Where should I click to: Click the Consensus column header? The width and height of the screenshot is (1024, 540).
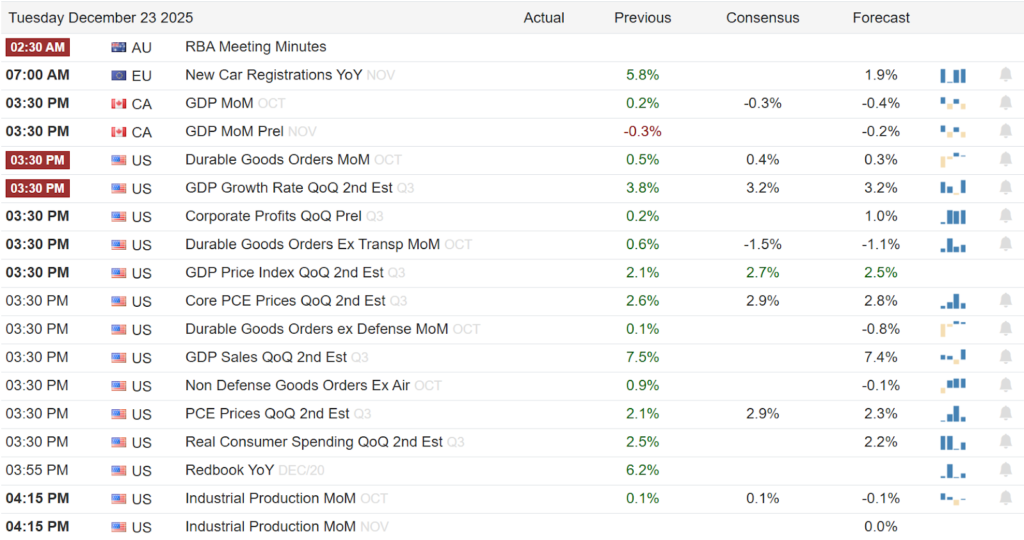coord(762,18)
